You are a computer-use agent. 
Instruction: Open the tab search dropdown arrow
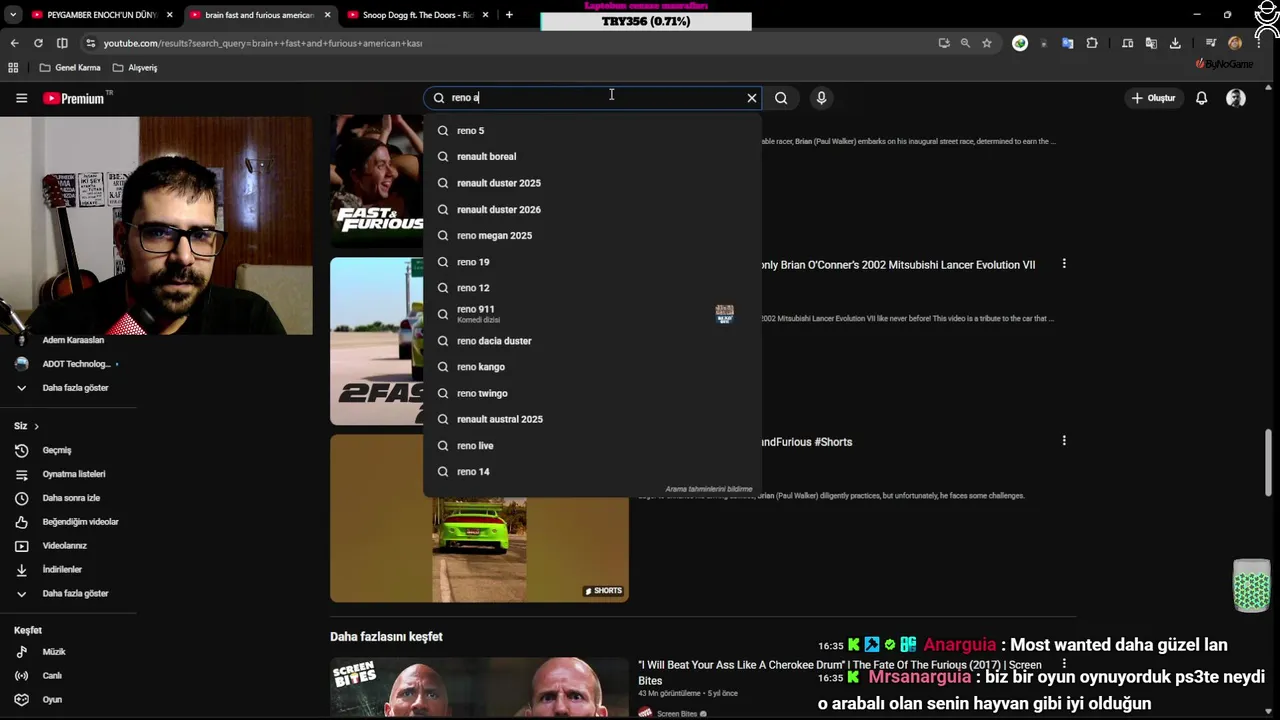[12, 15]
